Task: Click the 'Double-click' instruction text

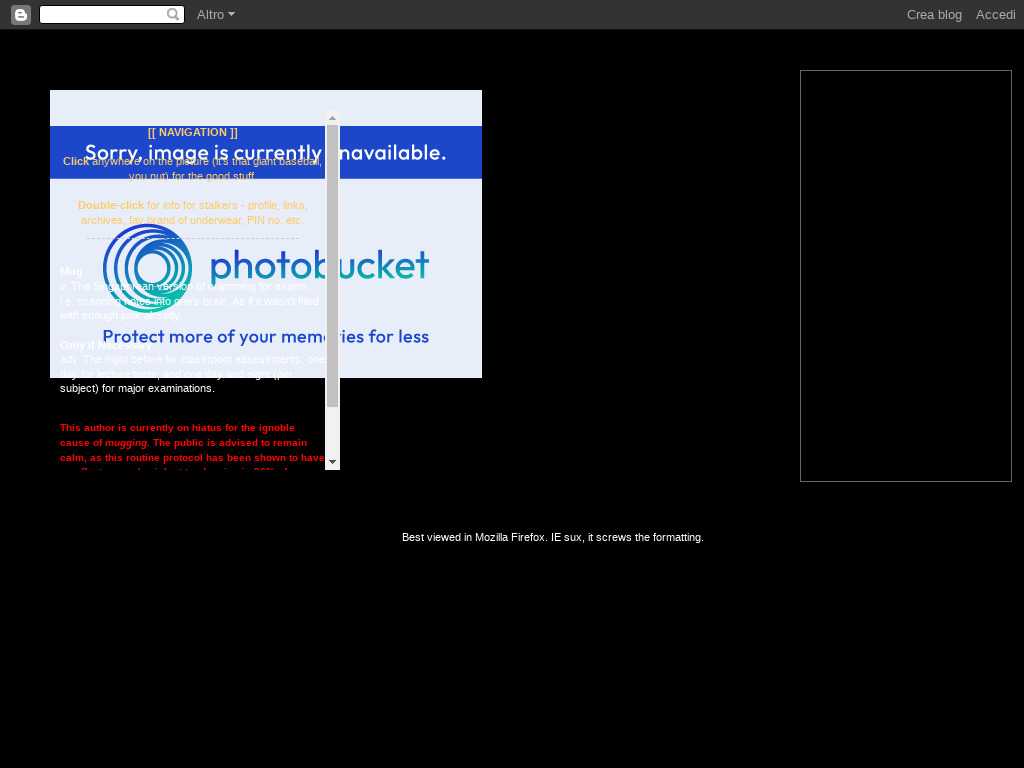Action: point(111,205)
